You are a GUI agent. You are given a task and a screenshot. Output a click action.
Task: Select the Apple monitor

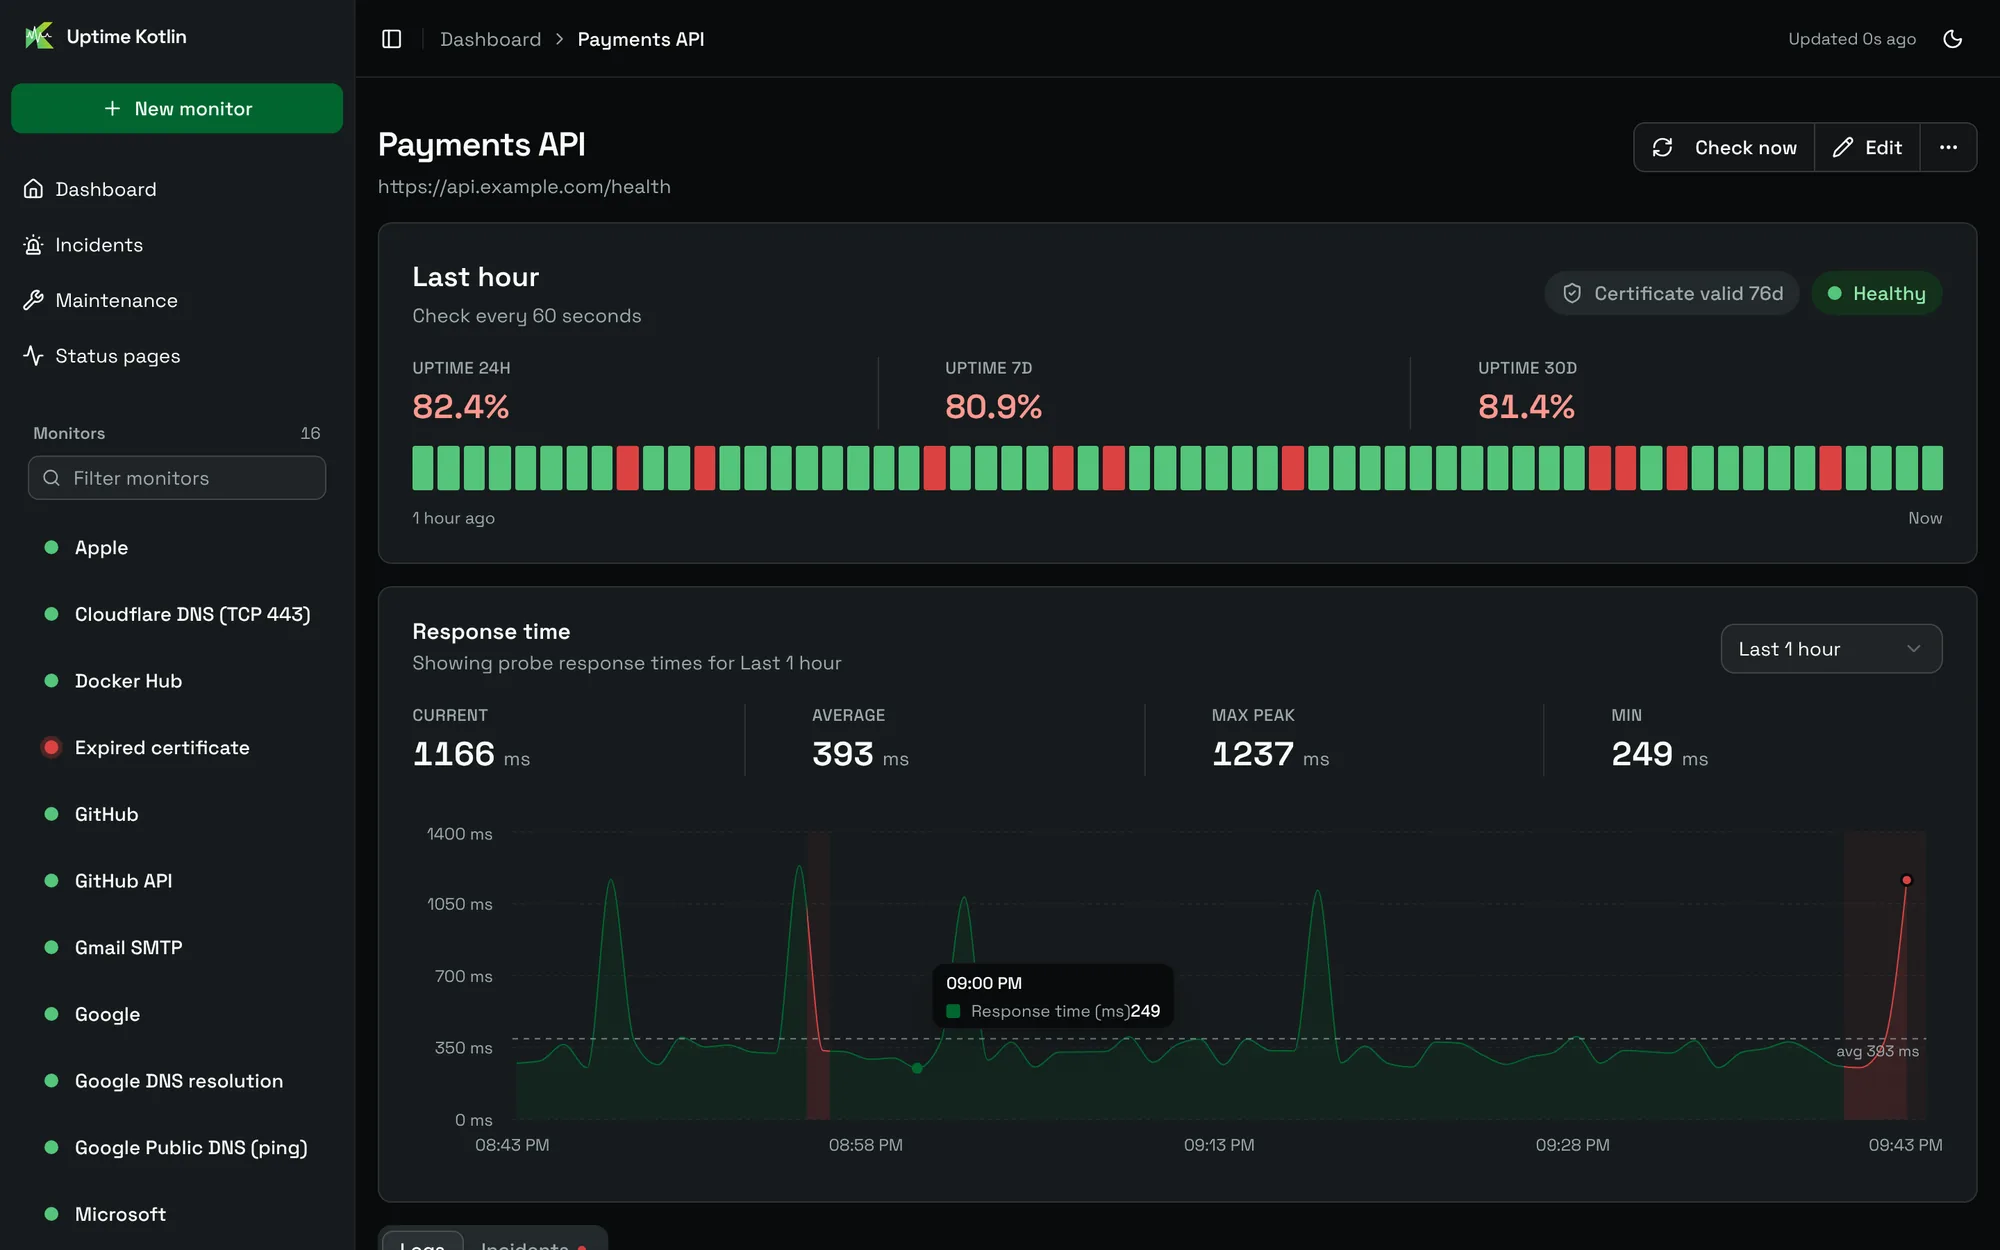(x=177, y=548)
